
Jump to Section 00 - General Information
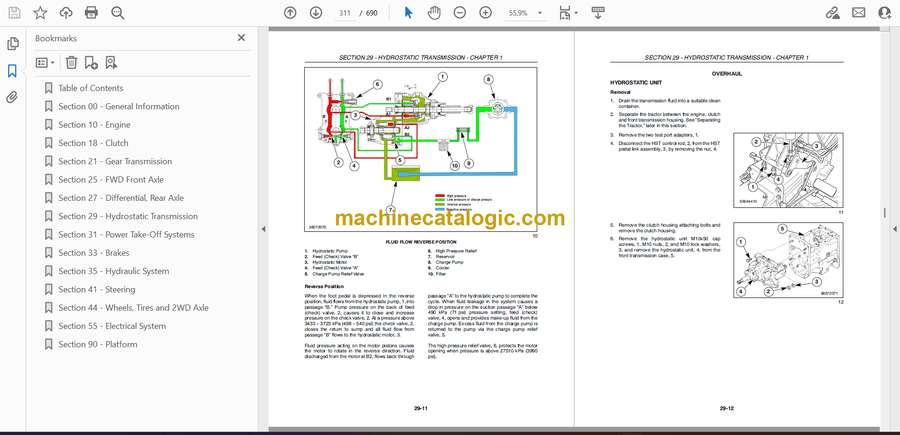coord(119,106)
